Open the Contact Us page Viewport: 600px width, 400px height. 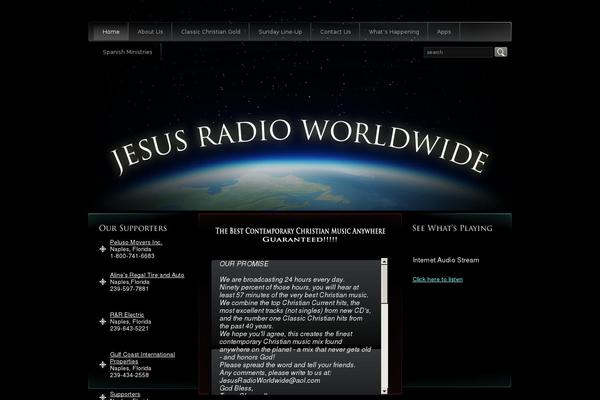click(335, 32)
